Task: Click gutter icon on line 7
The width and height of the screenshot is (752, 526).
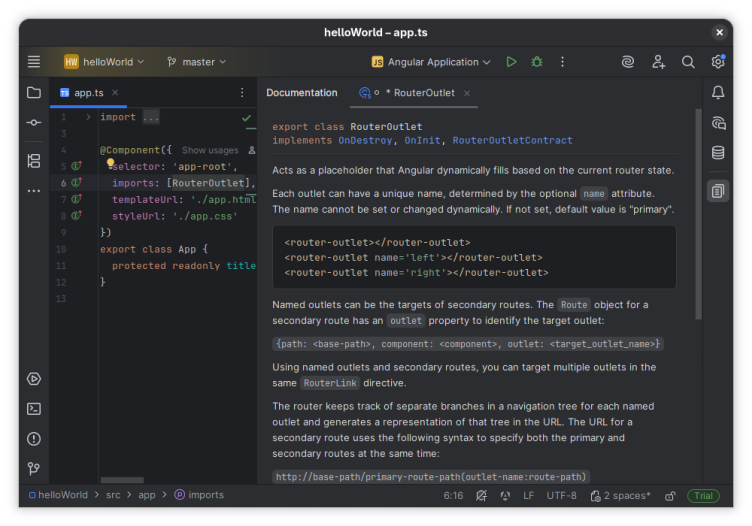Action: 77,199
